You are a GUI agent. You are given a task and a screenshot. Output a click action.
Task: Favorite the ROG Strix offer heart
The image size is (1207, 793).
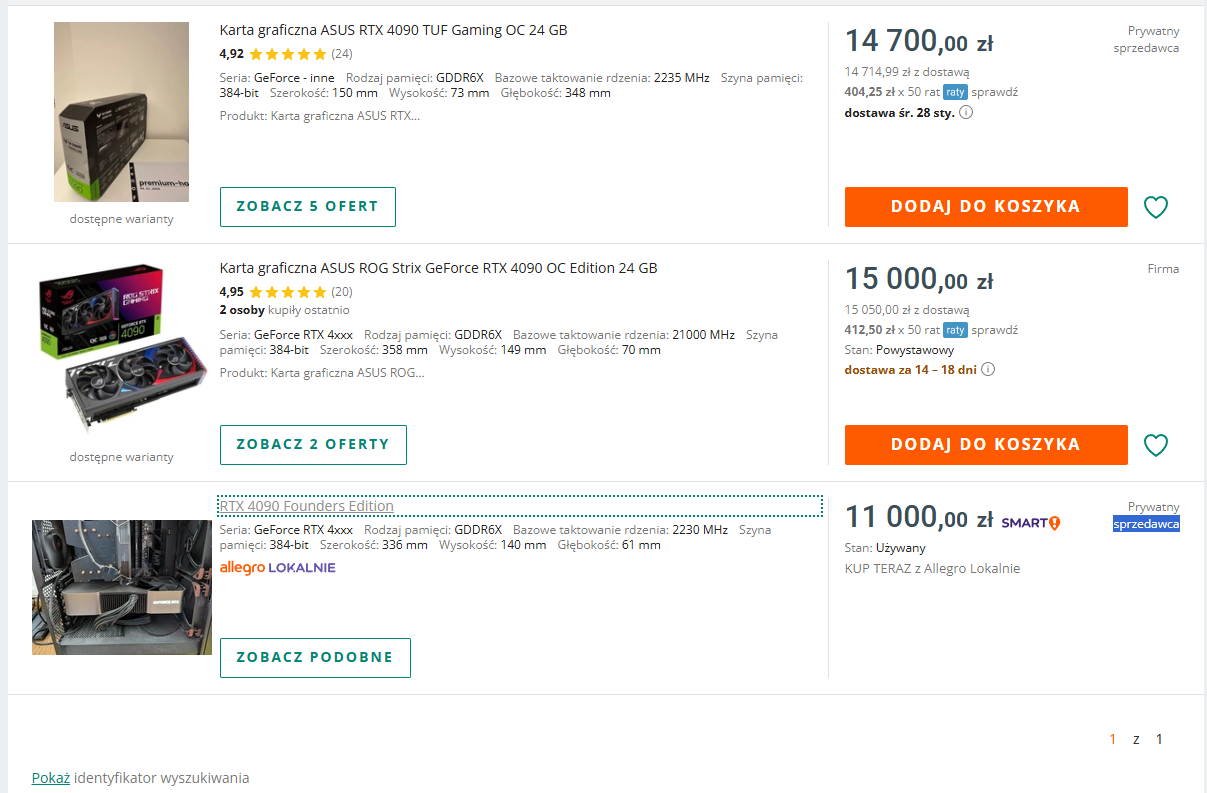(1155, 445)
